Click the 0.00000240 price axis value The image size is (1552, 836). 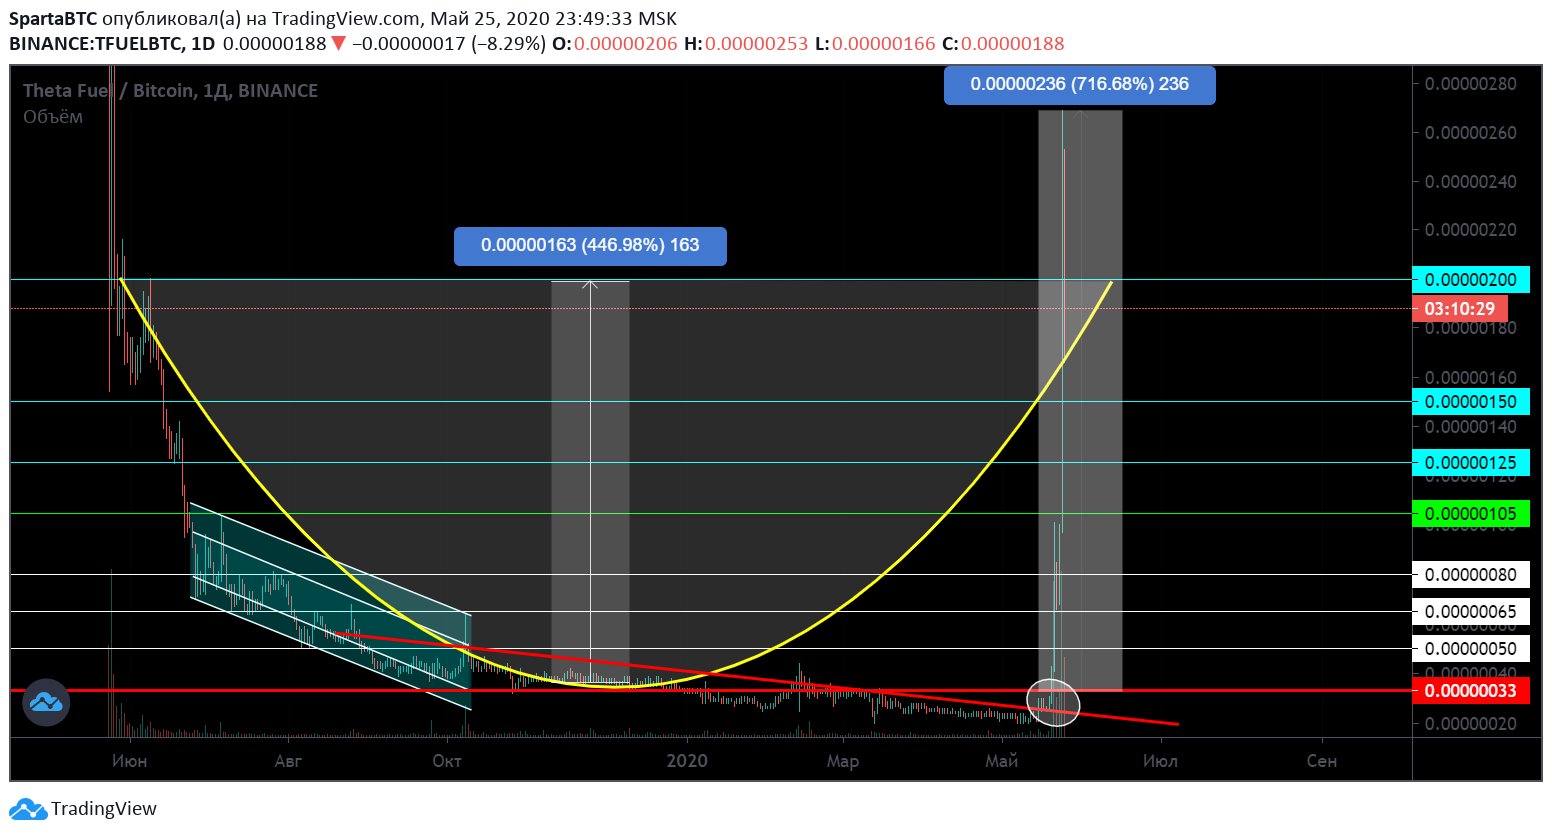1471,182
